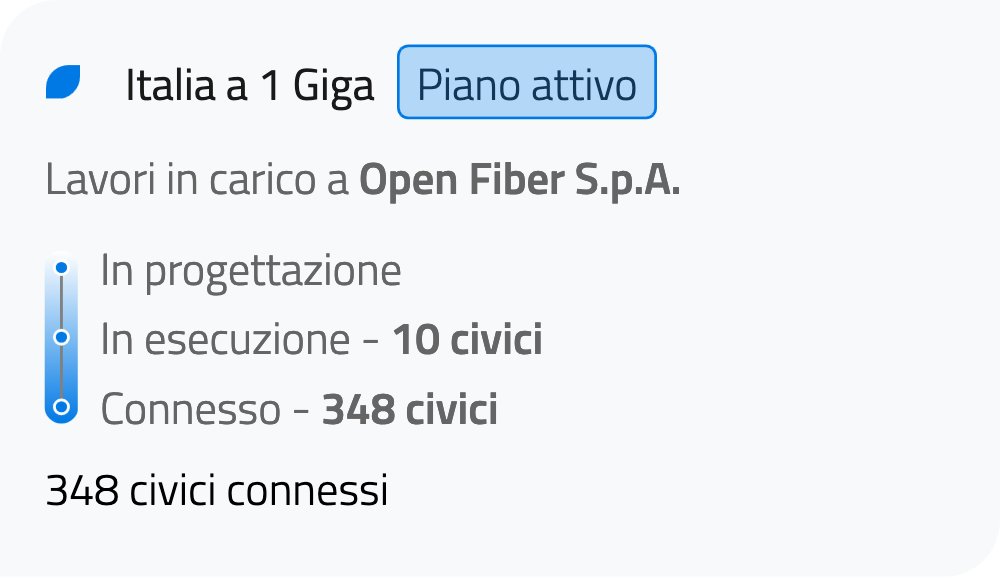Click the Lavori in carico a text
Image resolution: width=1000 pixels, height=578 pixels.
[x=197, y=181]
